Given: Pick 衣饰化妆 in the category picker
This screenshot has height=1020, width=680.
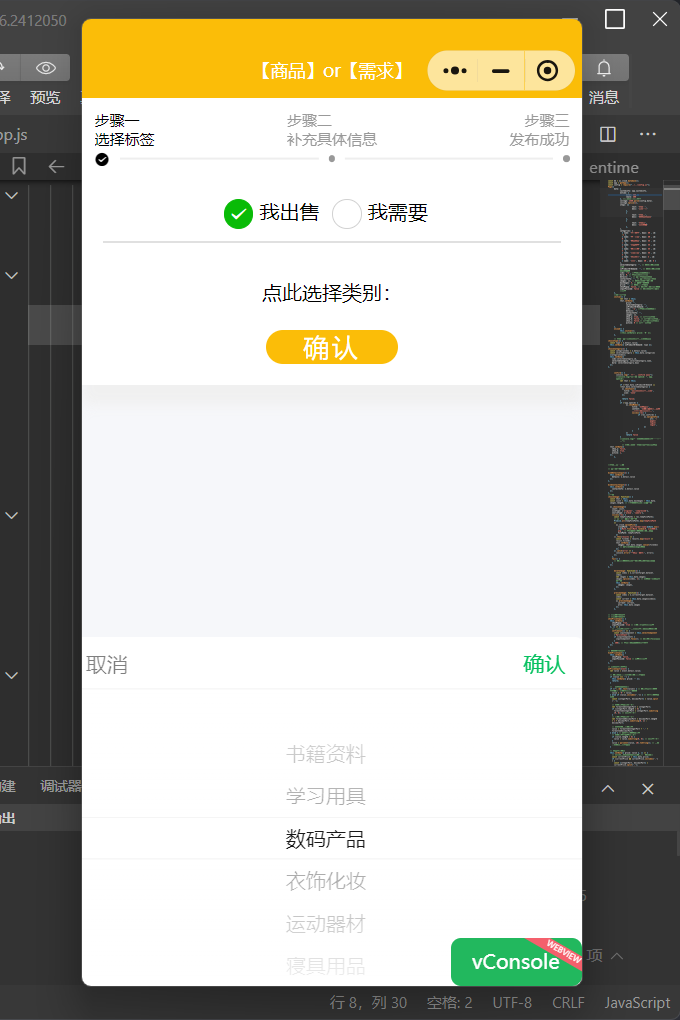Looking at the screenshot, I should pyautogui.click(x=326, y=881).
